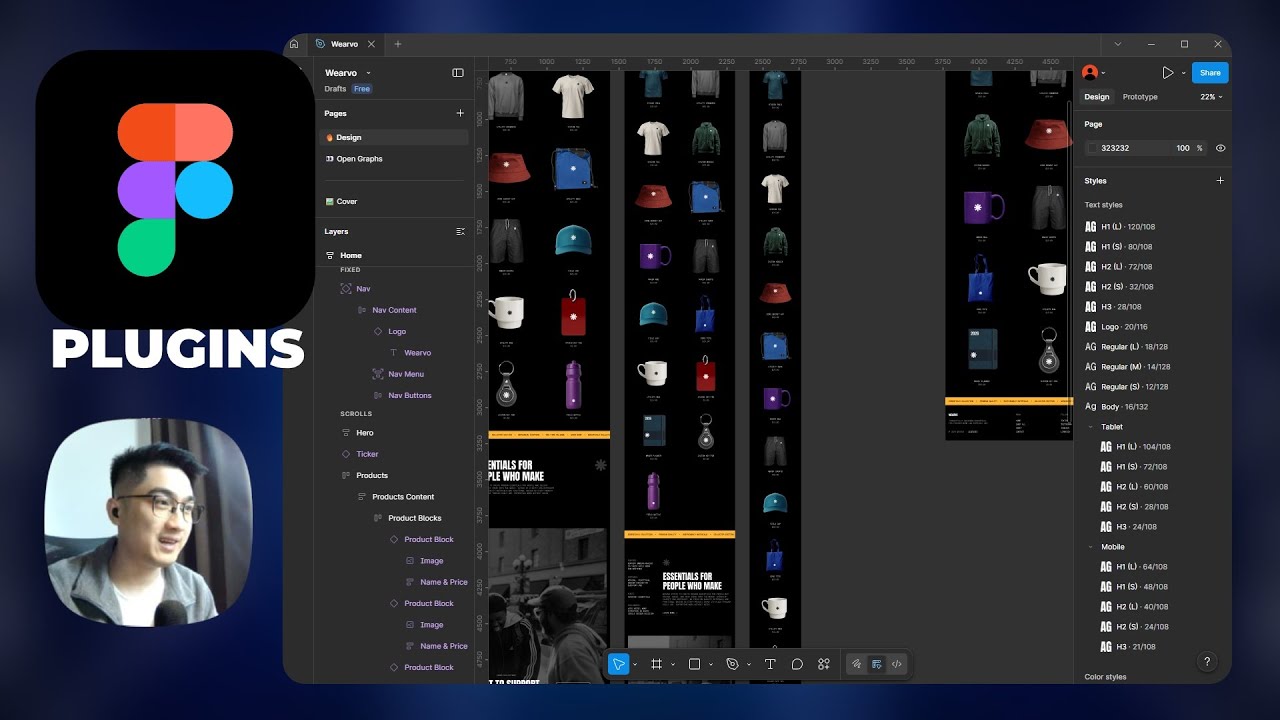Open Pen tool options dropdown arrow
The width and height of the screenshot is (1280, 720).
749,664
